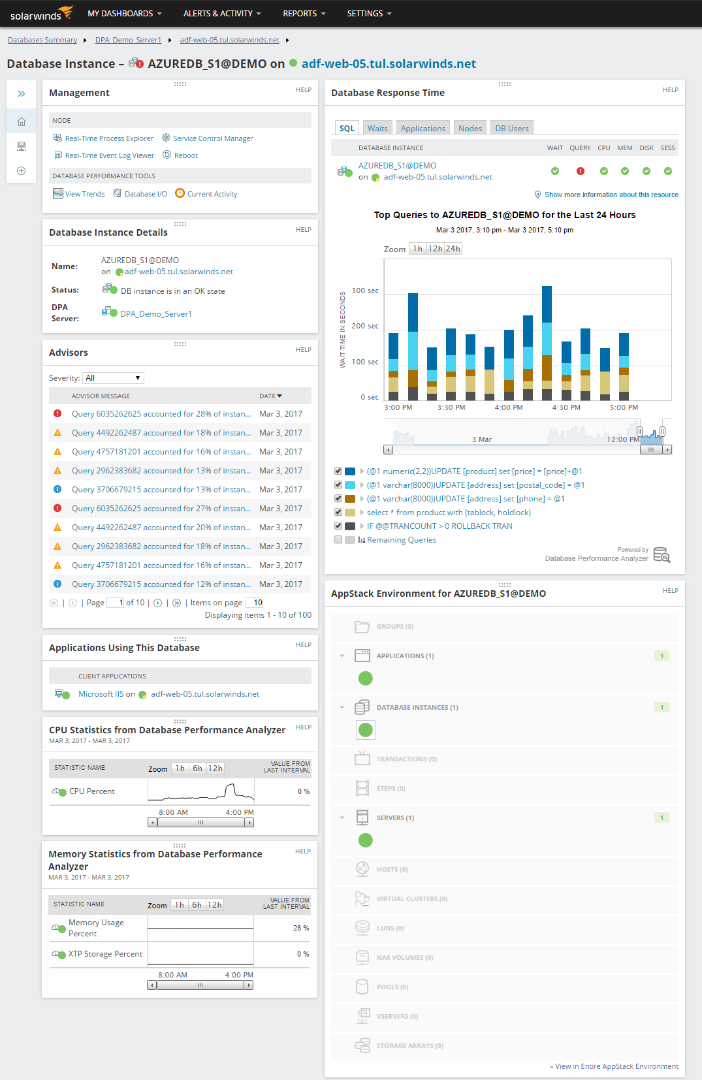702x1080 pixels.
Task: Toggle checkbox for UPDATE address postal_code query
Action: [x=338, y=486]
